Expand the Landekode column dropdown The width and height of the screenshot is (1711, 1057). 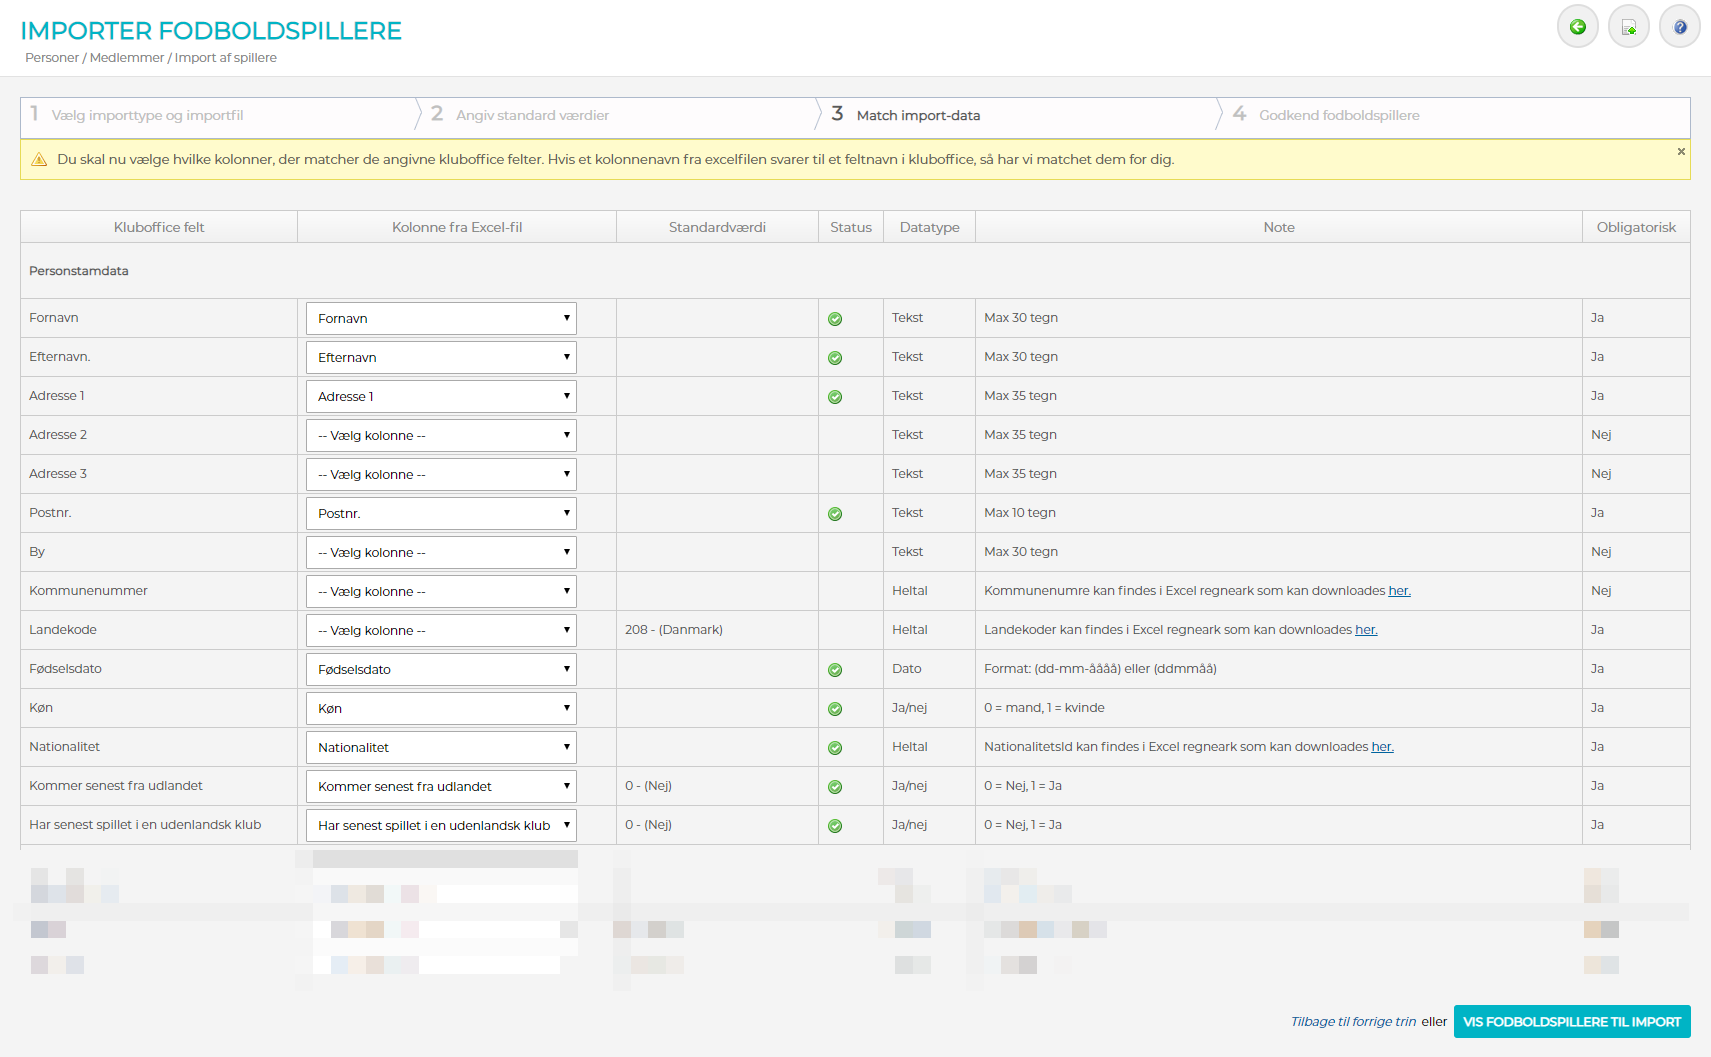(x=441, y=631)
